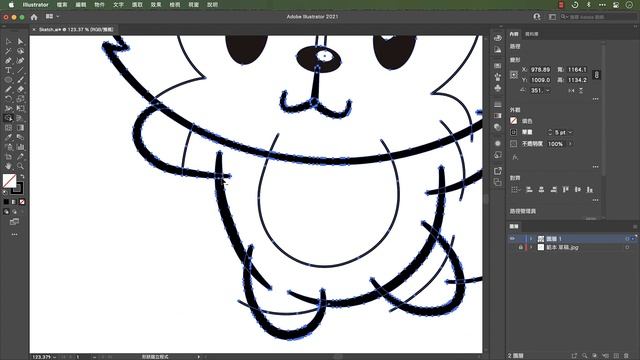Select the Zoom magnifier tool
Image resolution: width=640 pixels, height=360 pixels.
tap(20, 166)
